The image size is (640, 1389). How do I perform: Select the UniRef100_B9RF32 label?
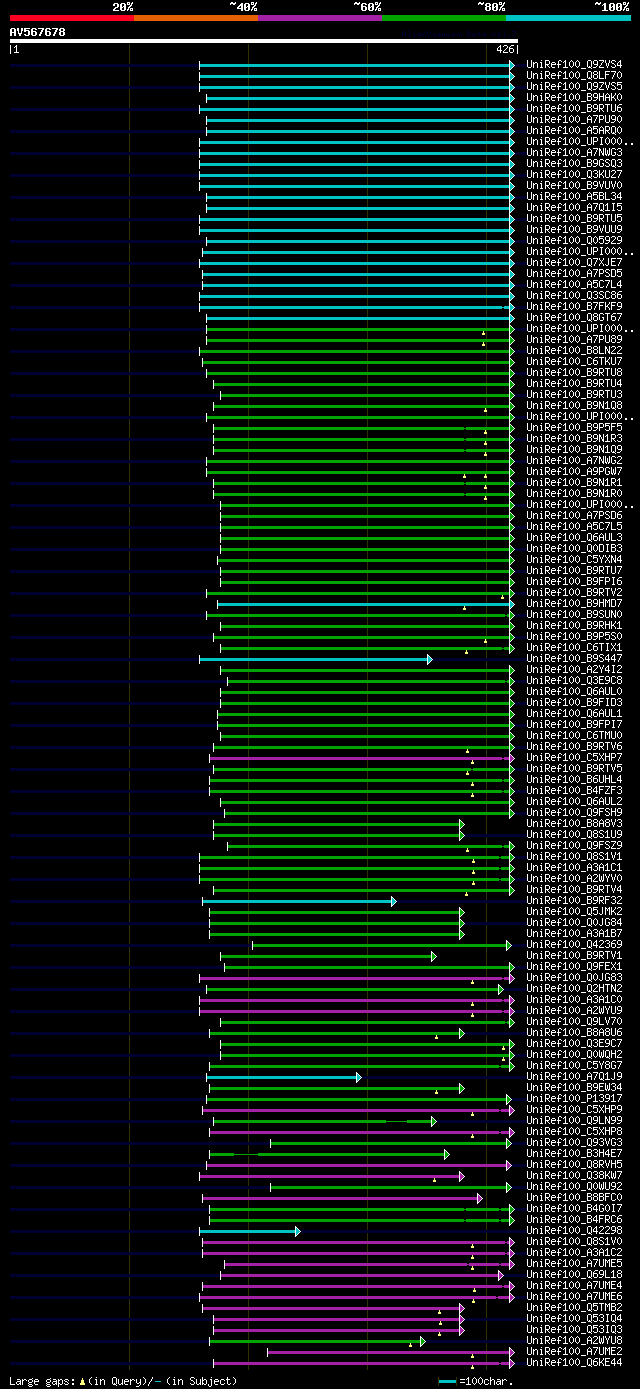pyautogui.click(x=575, y=900)
